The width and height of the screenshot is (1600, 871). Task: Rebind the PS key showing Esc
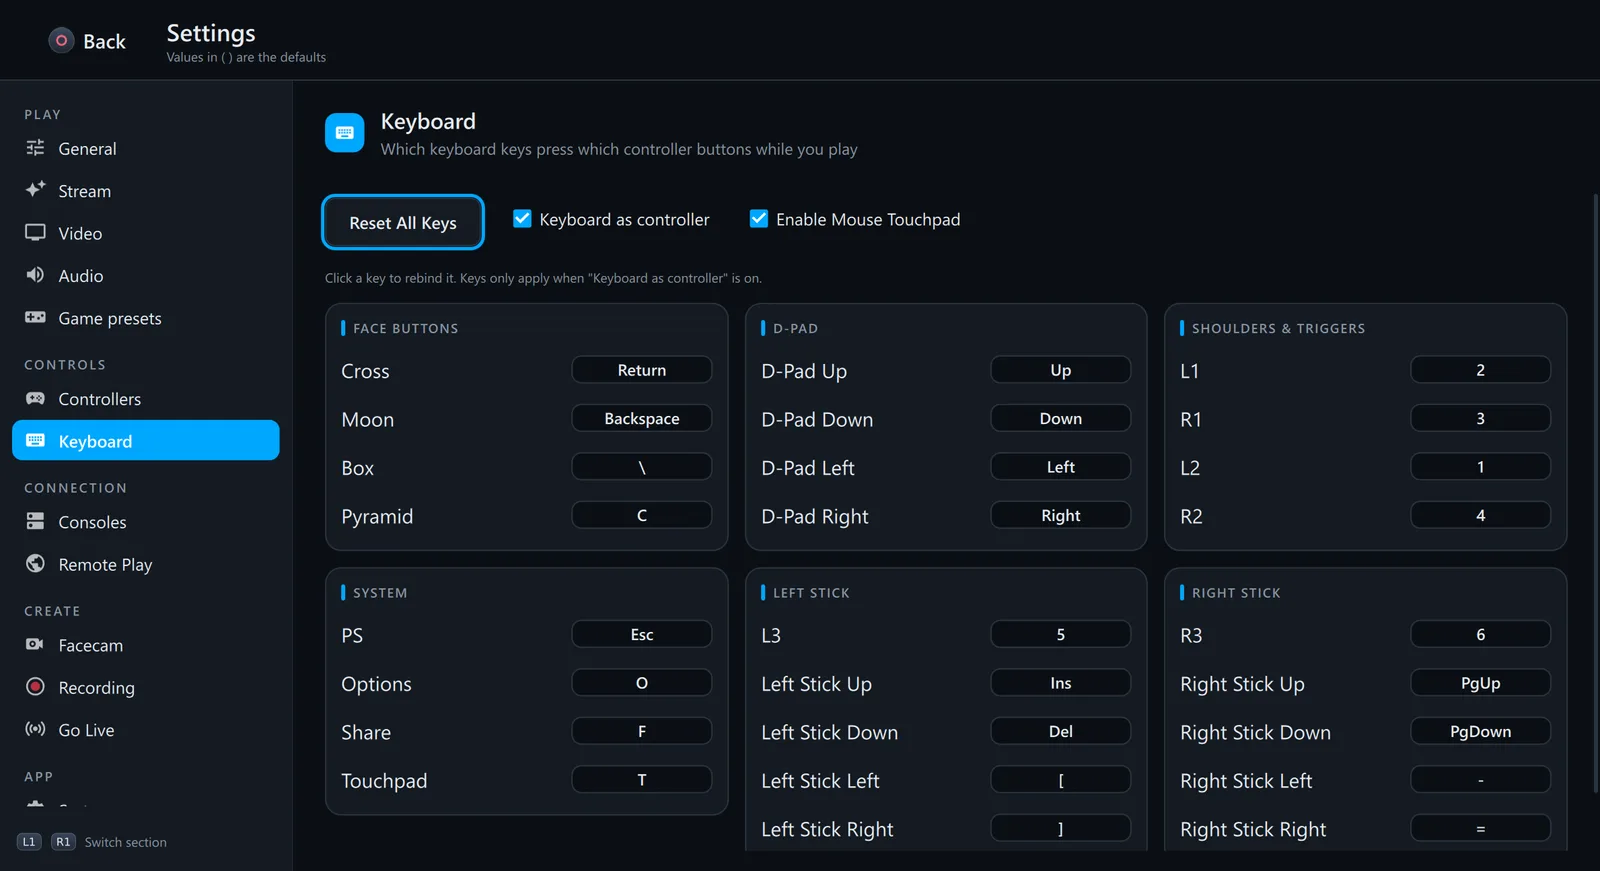pyautogui.click(x=642, y=634)
